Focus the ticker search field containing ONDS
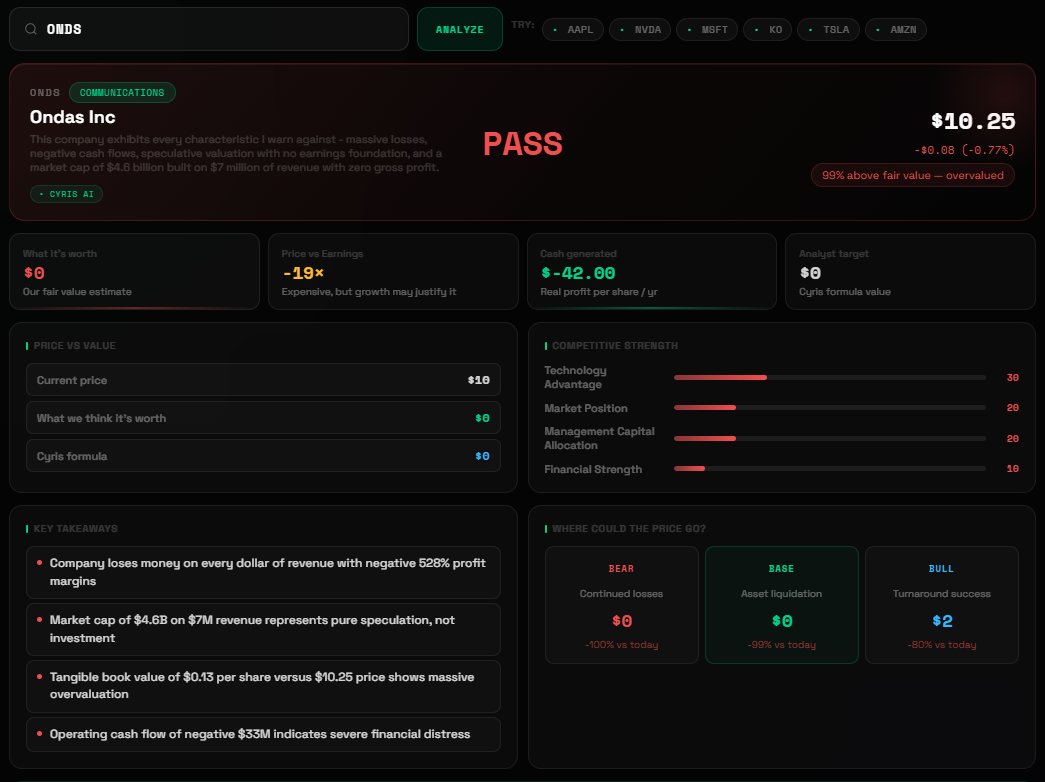This screenshot has width=1045, height=782. [x=209, y=29]
